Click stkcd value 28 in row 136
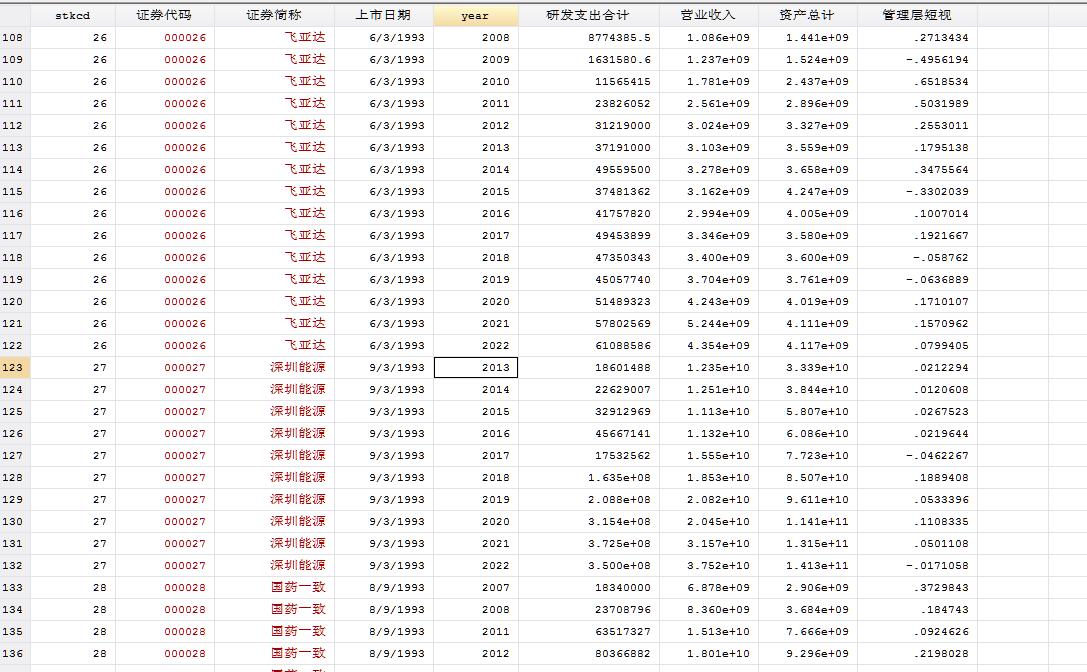This screenshot has width=1087, height=672. (73, 653)
